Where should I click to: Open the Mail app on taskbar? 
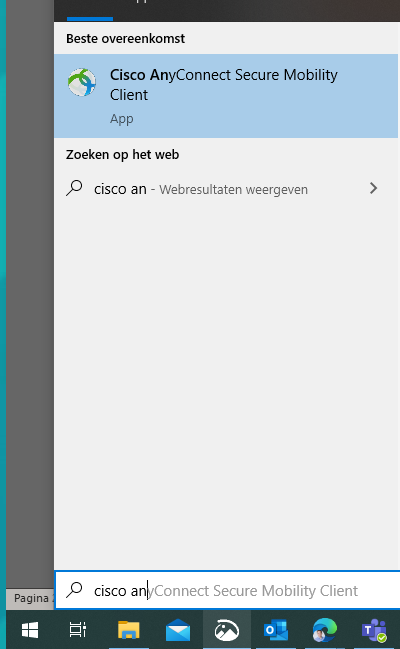(x=178, y=631)
